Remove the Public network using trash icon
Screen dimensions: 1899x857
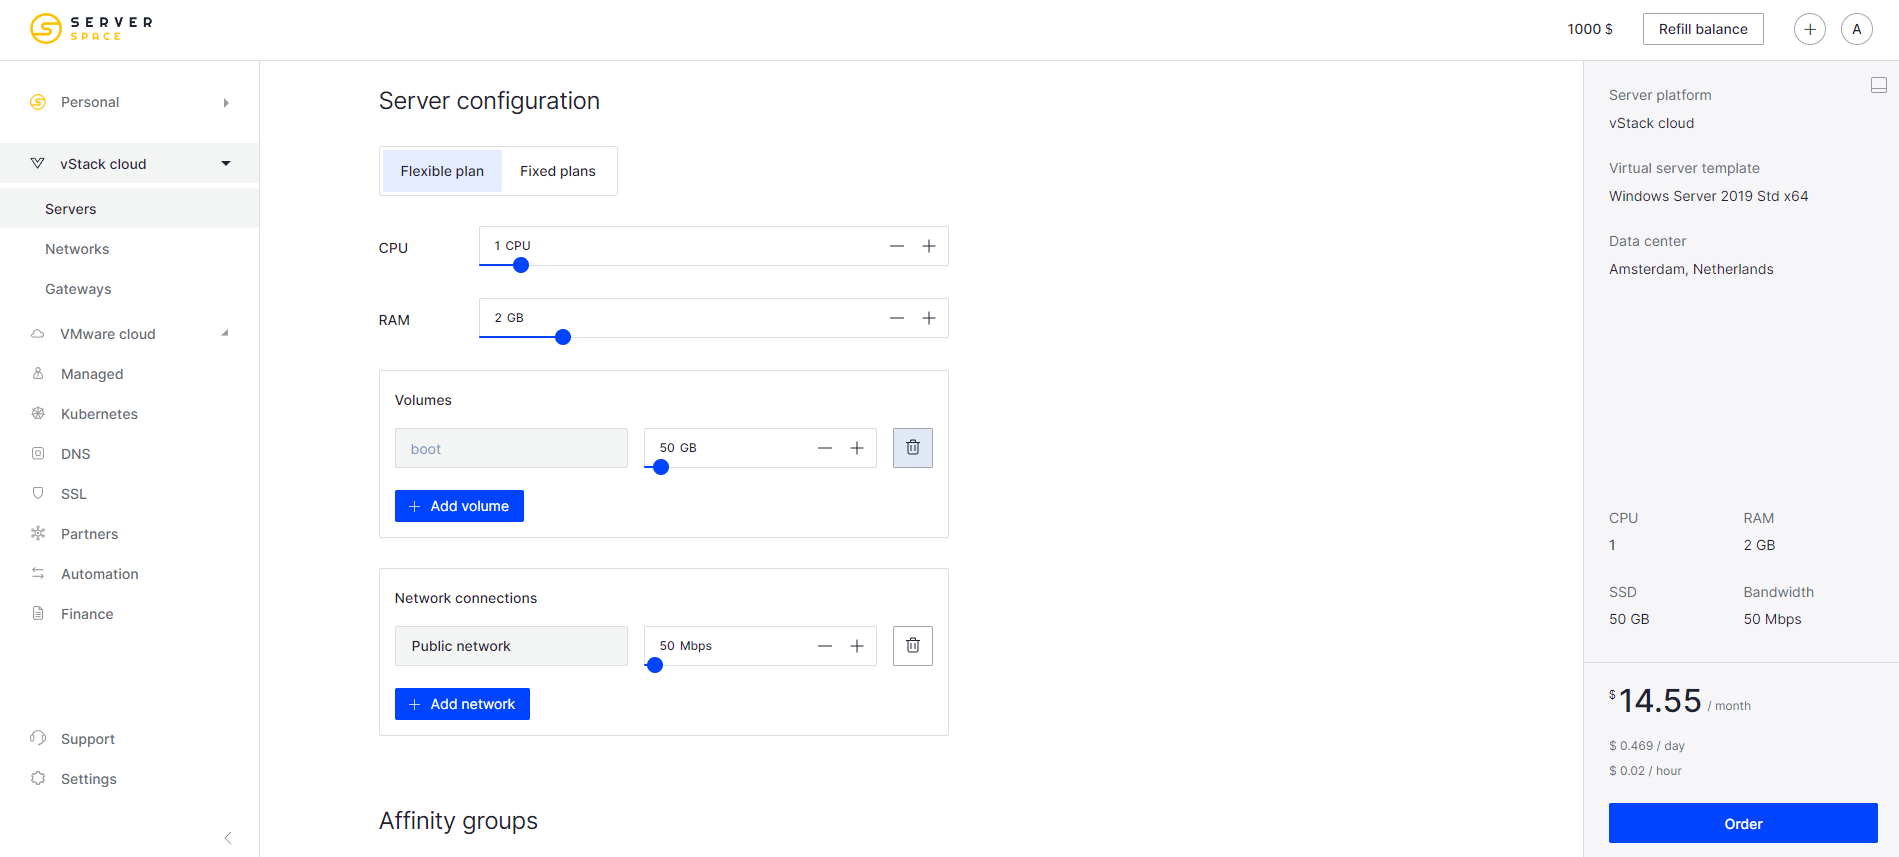pyautogui.click(x=912, y=646)
